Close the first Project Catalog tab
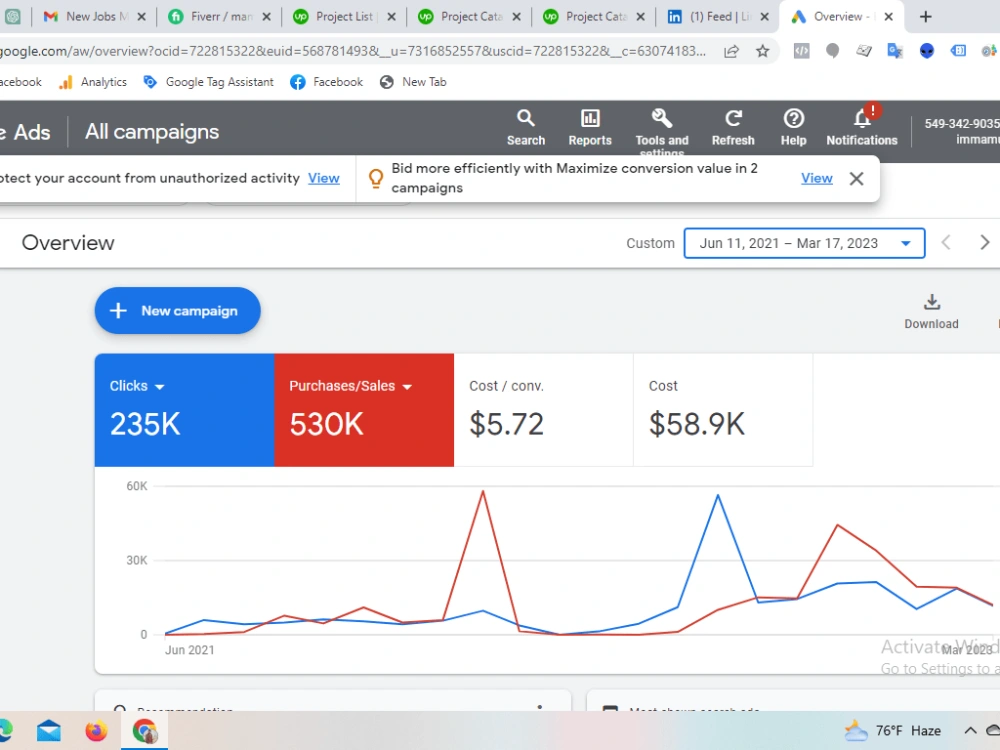The height and width of the screenshot is (750, 1000). pyautogui.click(x=516, y=17)
